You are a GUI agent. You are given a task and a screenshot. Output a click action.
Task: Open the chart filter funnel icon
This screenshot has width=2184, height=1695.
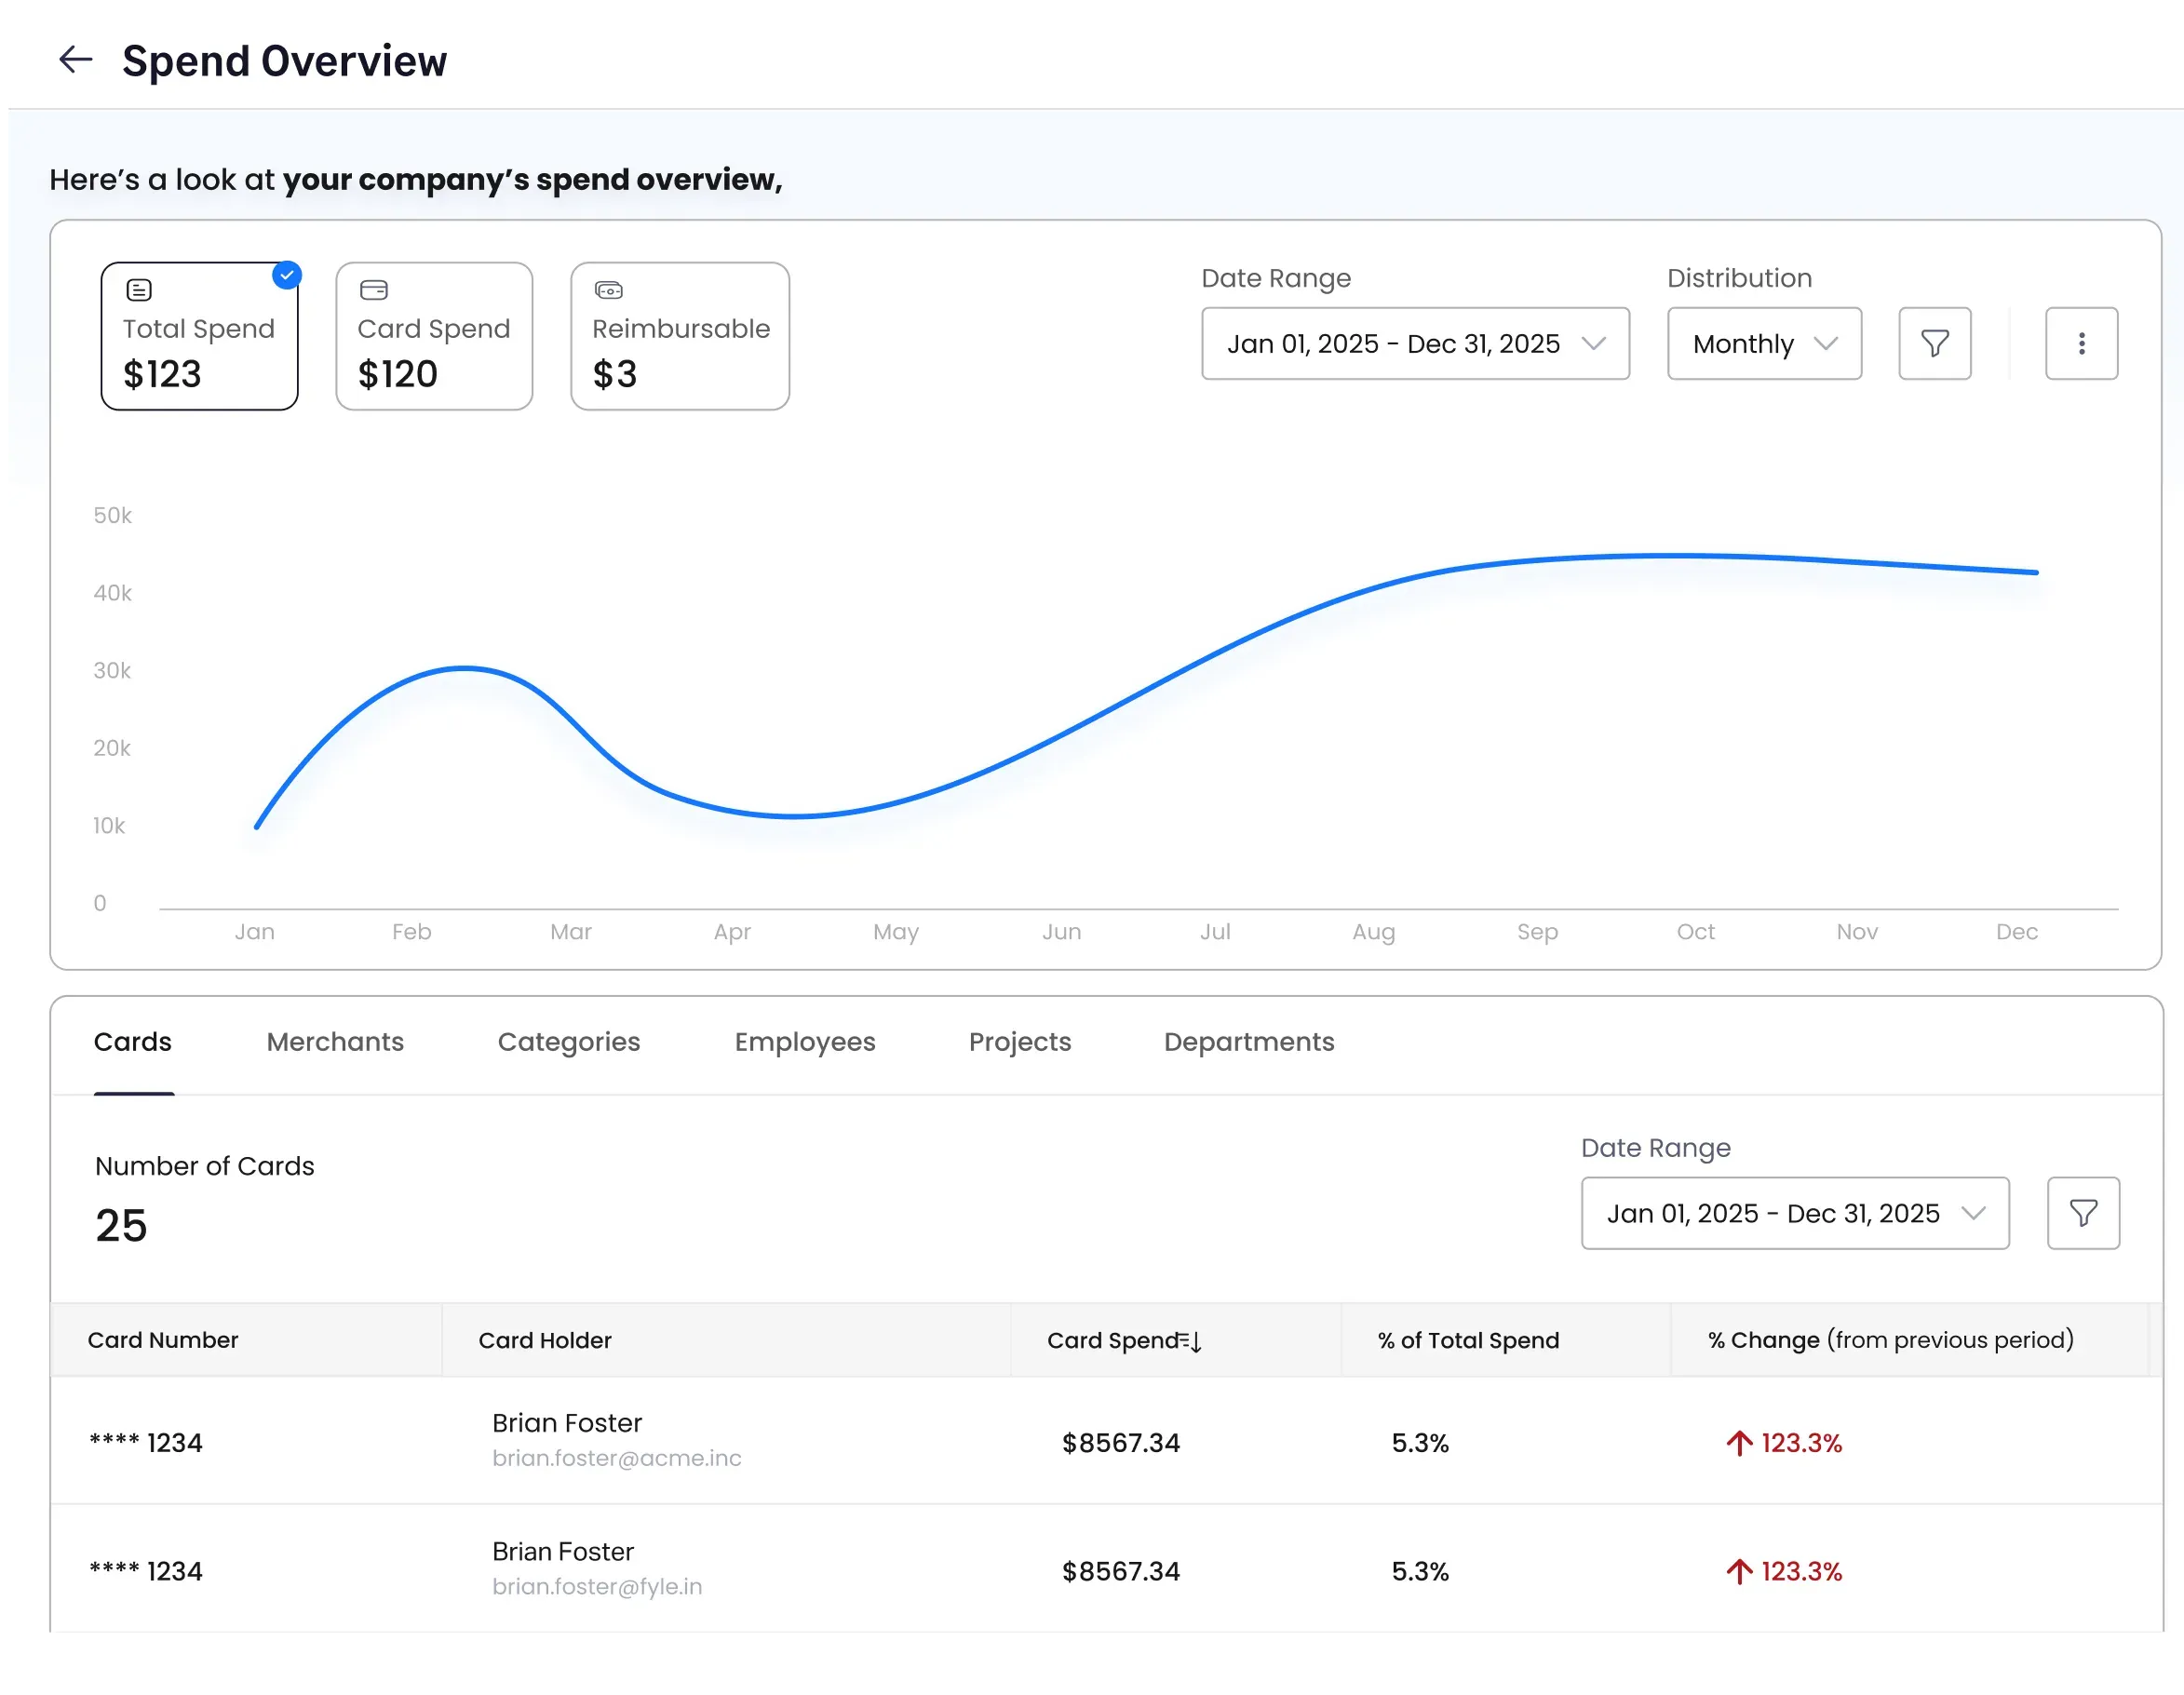point(1934,344)
